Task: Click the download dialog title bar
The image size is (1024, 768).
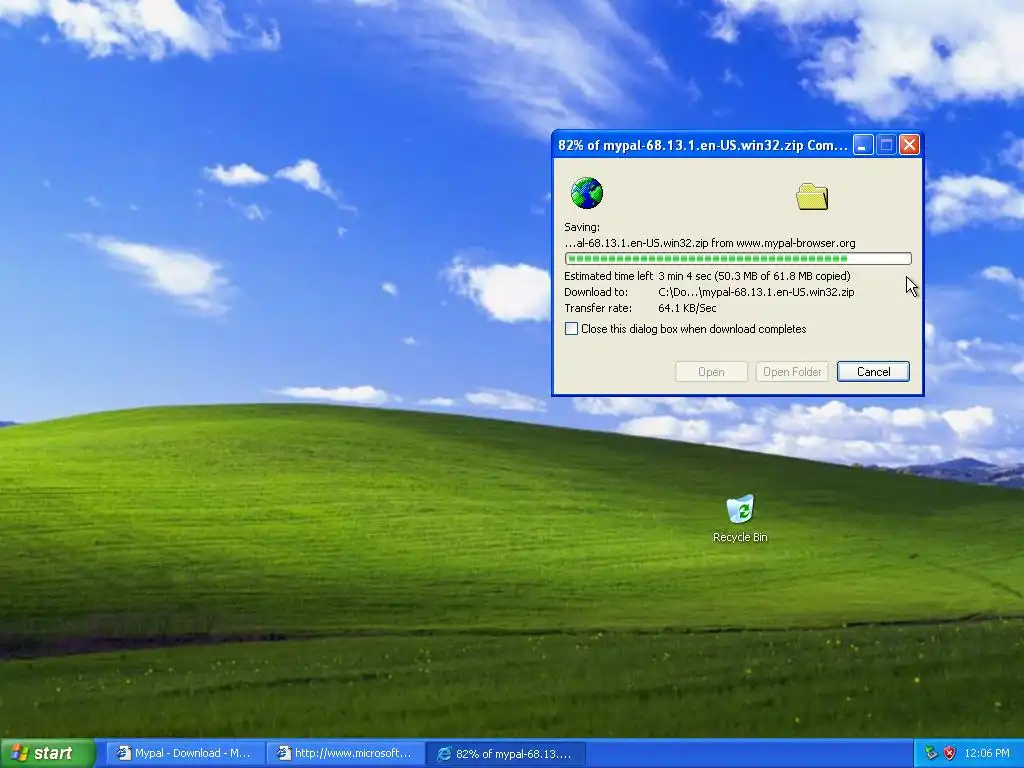Action: pyautogui.click(x=703, y=145)
